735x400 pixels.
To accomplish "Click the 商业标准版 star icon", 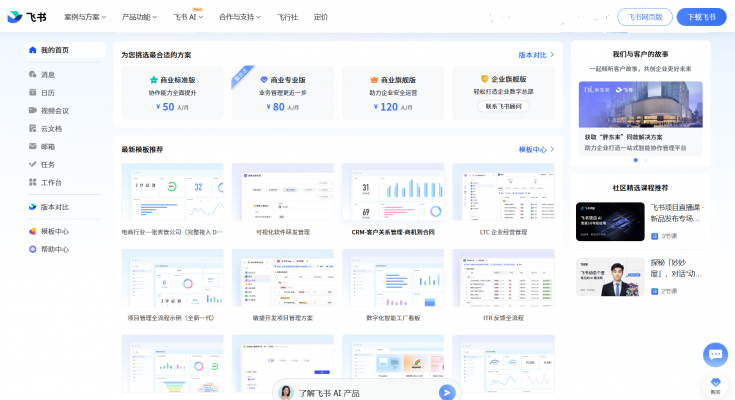I will 153,80.
